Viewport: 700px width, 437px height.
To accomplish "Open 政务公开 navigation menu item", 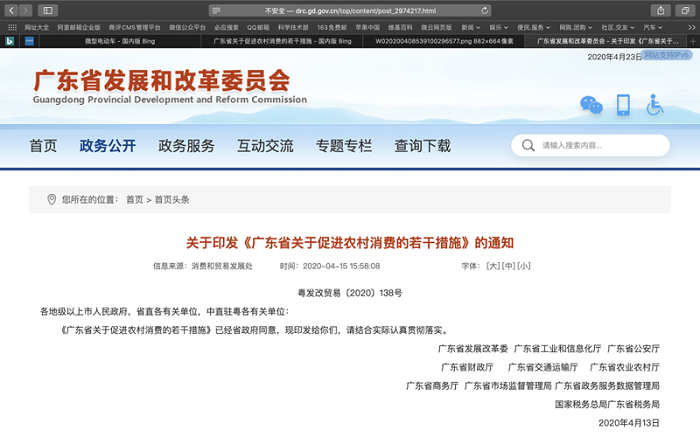I will point(107,146).
